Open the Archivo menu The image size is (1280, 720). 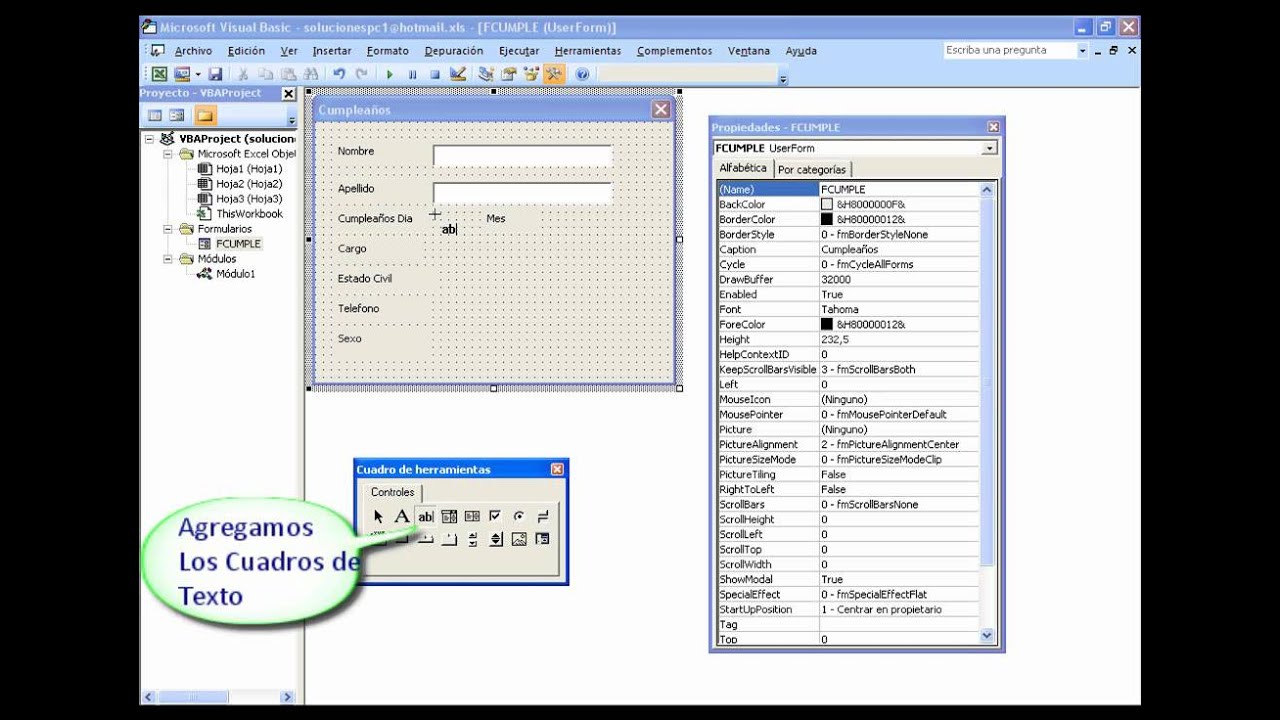point(193,51)
